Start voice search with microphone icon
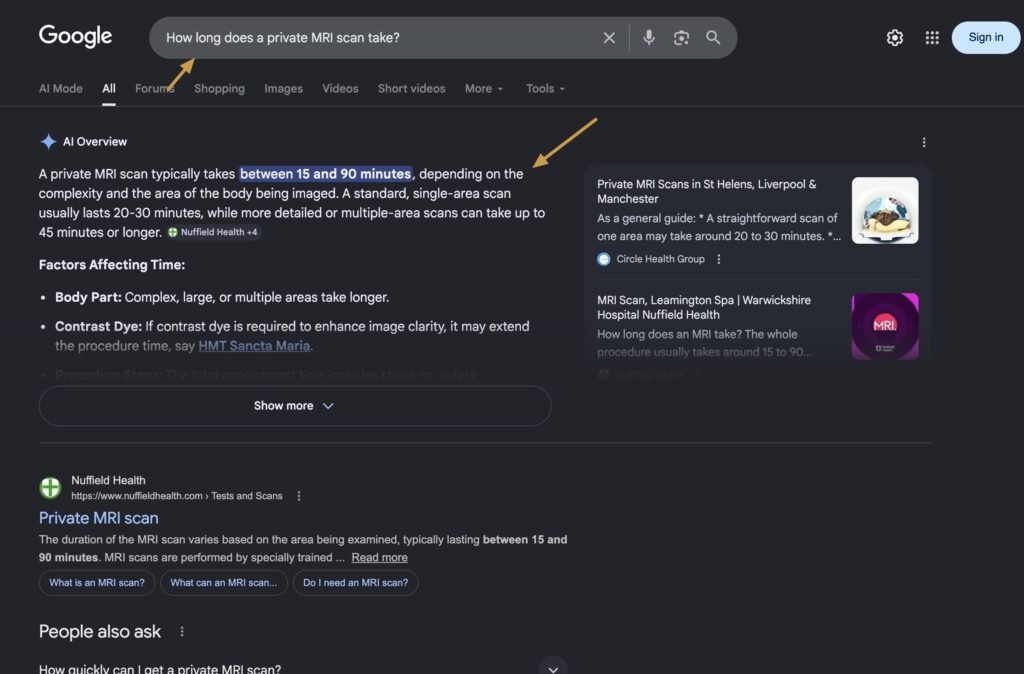Image resolution: width=1024 pixels, height=674 pixels. pos(649,38)
